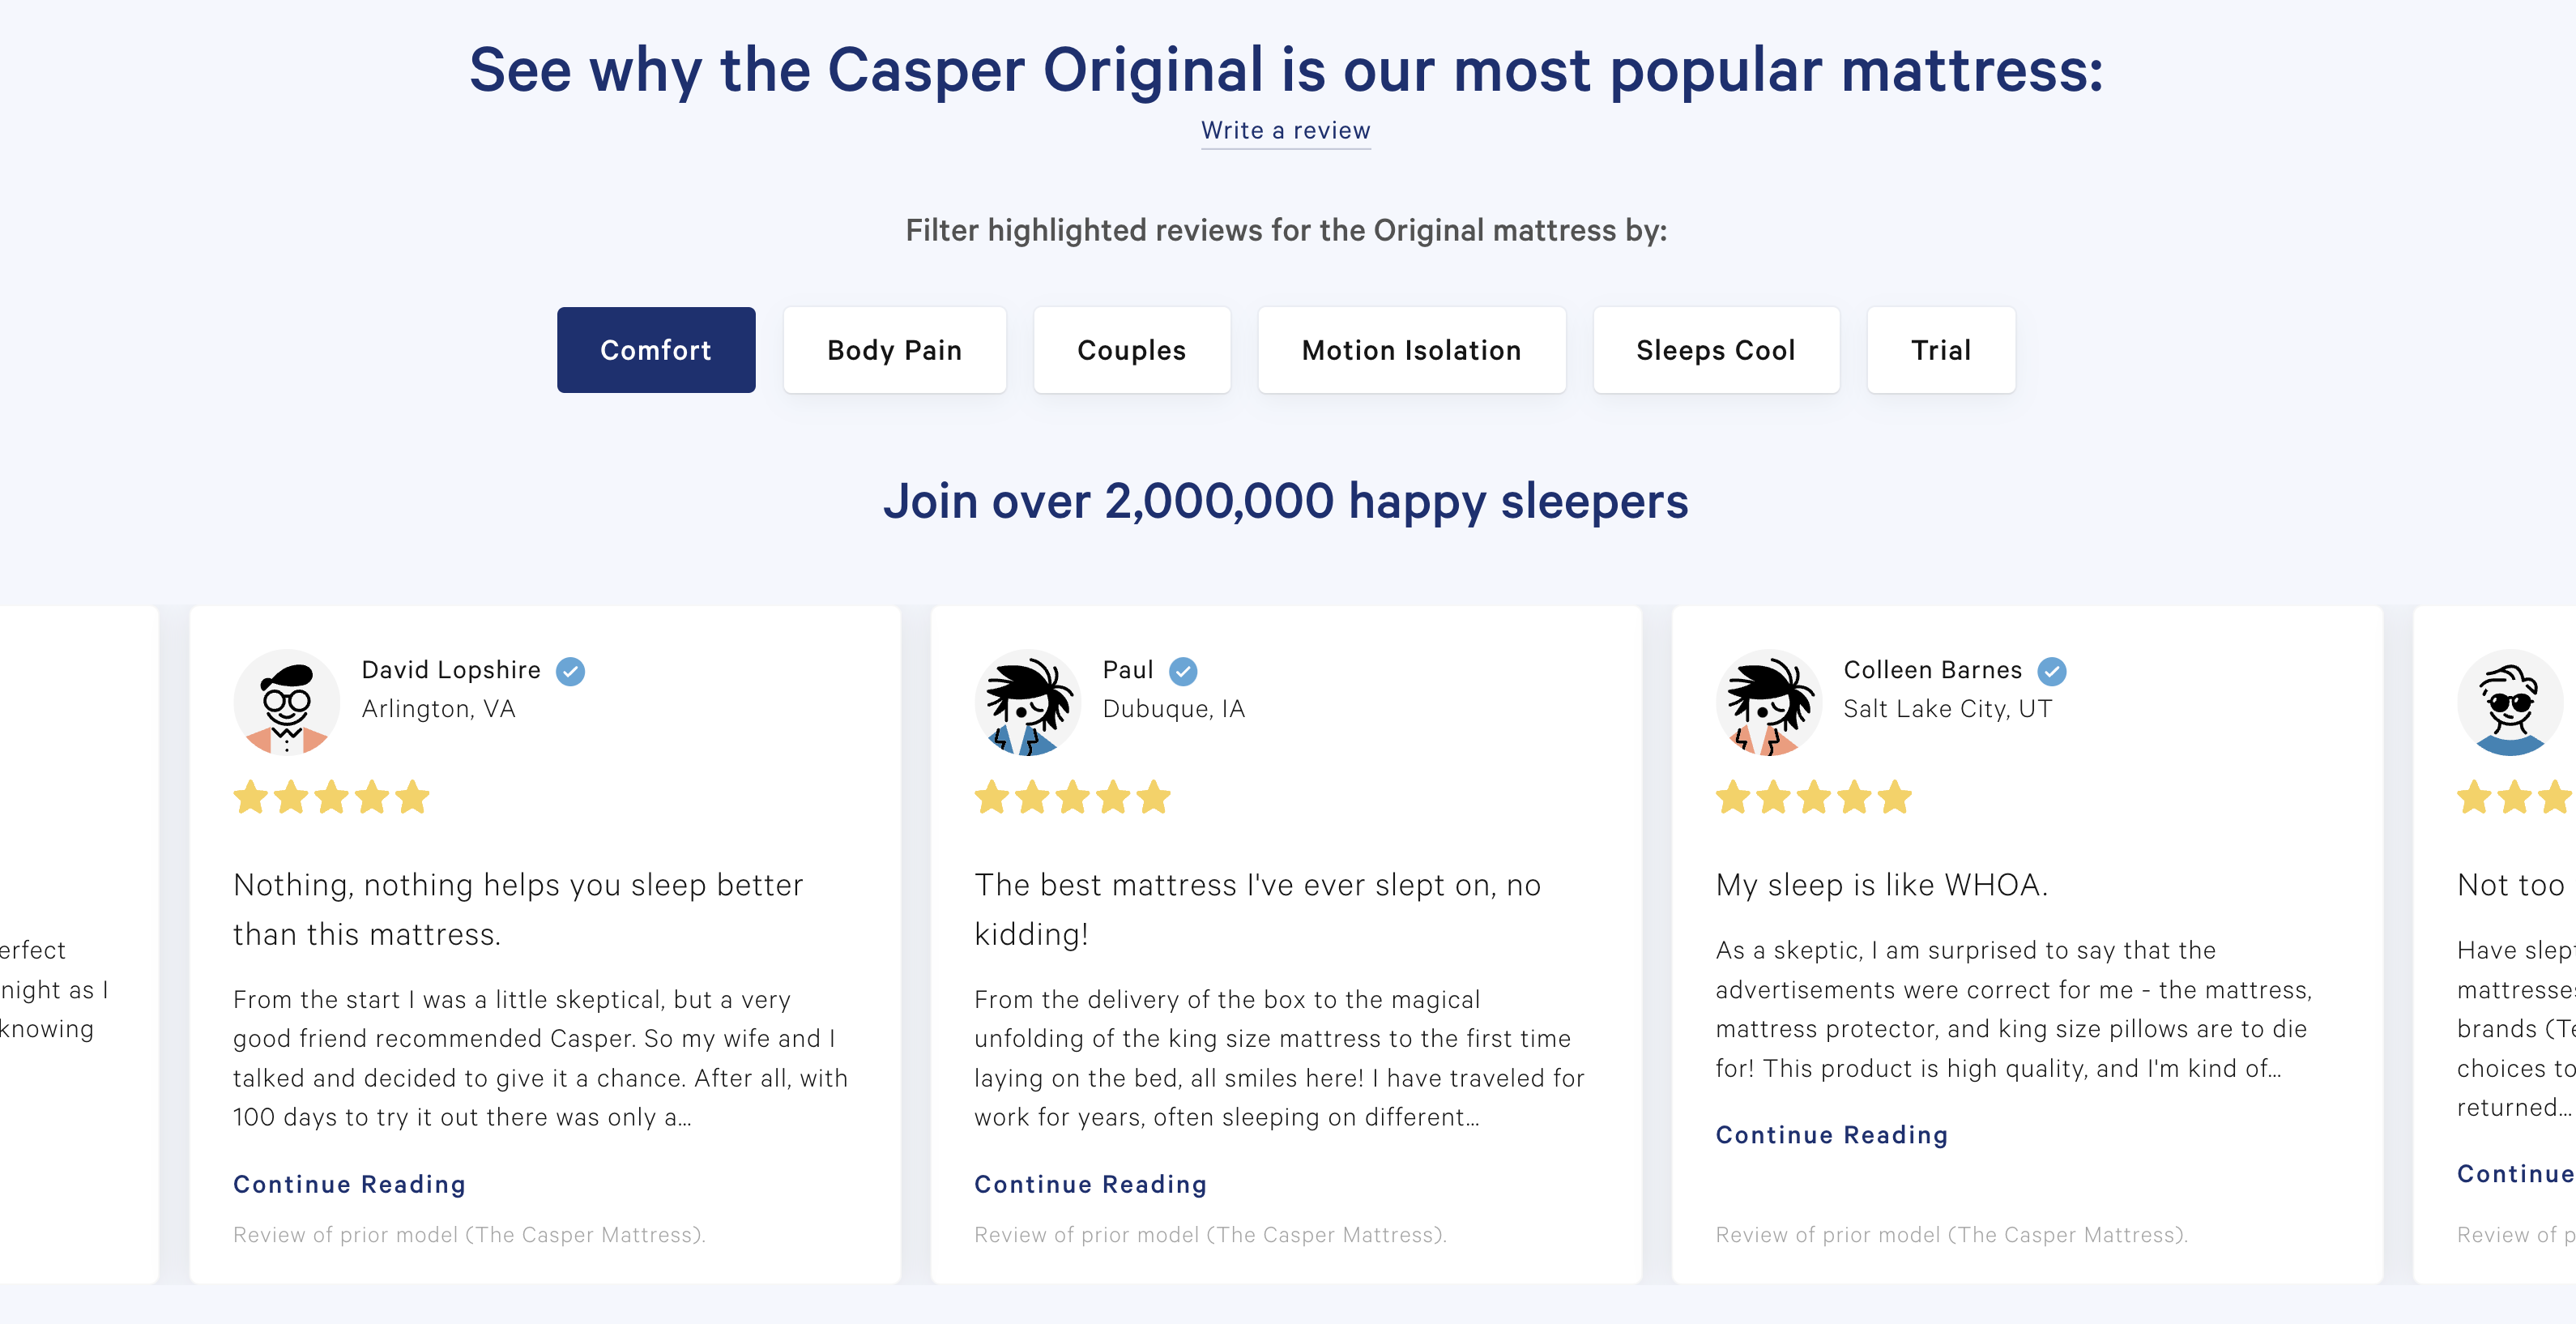Click David Lopshire's avatar picture
Viewport: 2576px width, 1324px height.
286,702
